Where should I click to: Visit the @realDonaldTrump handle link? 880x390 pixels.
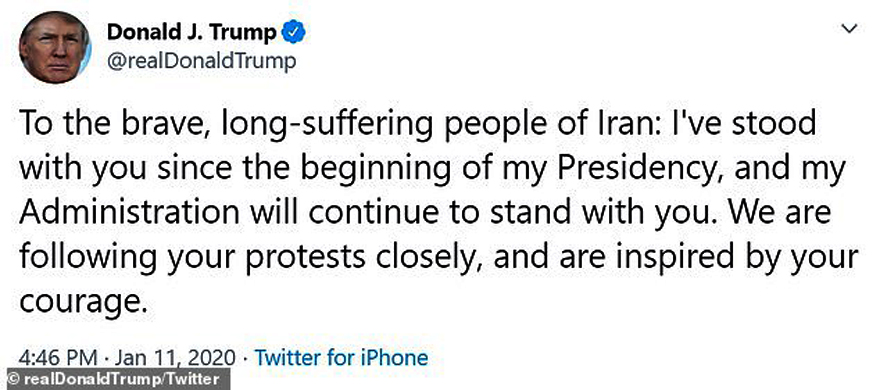[x=201, y=62]
